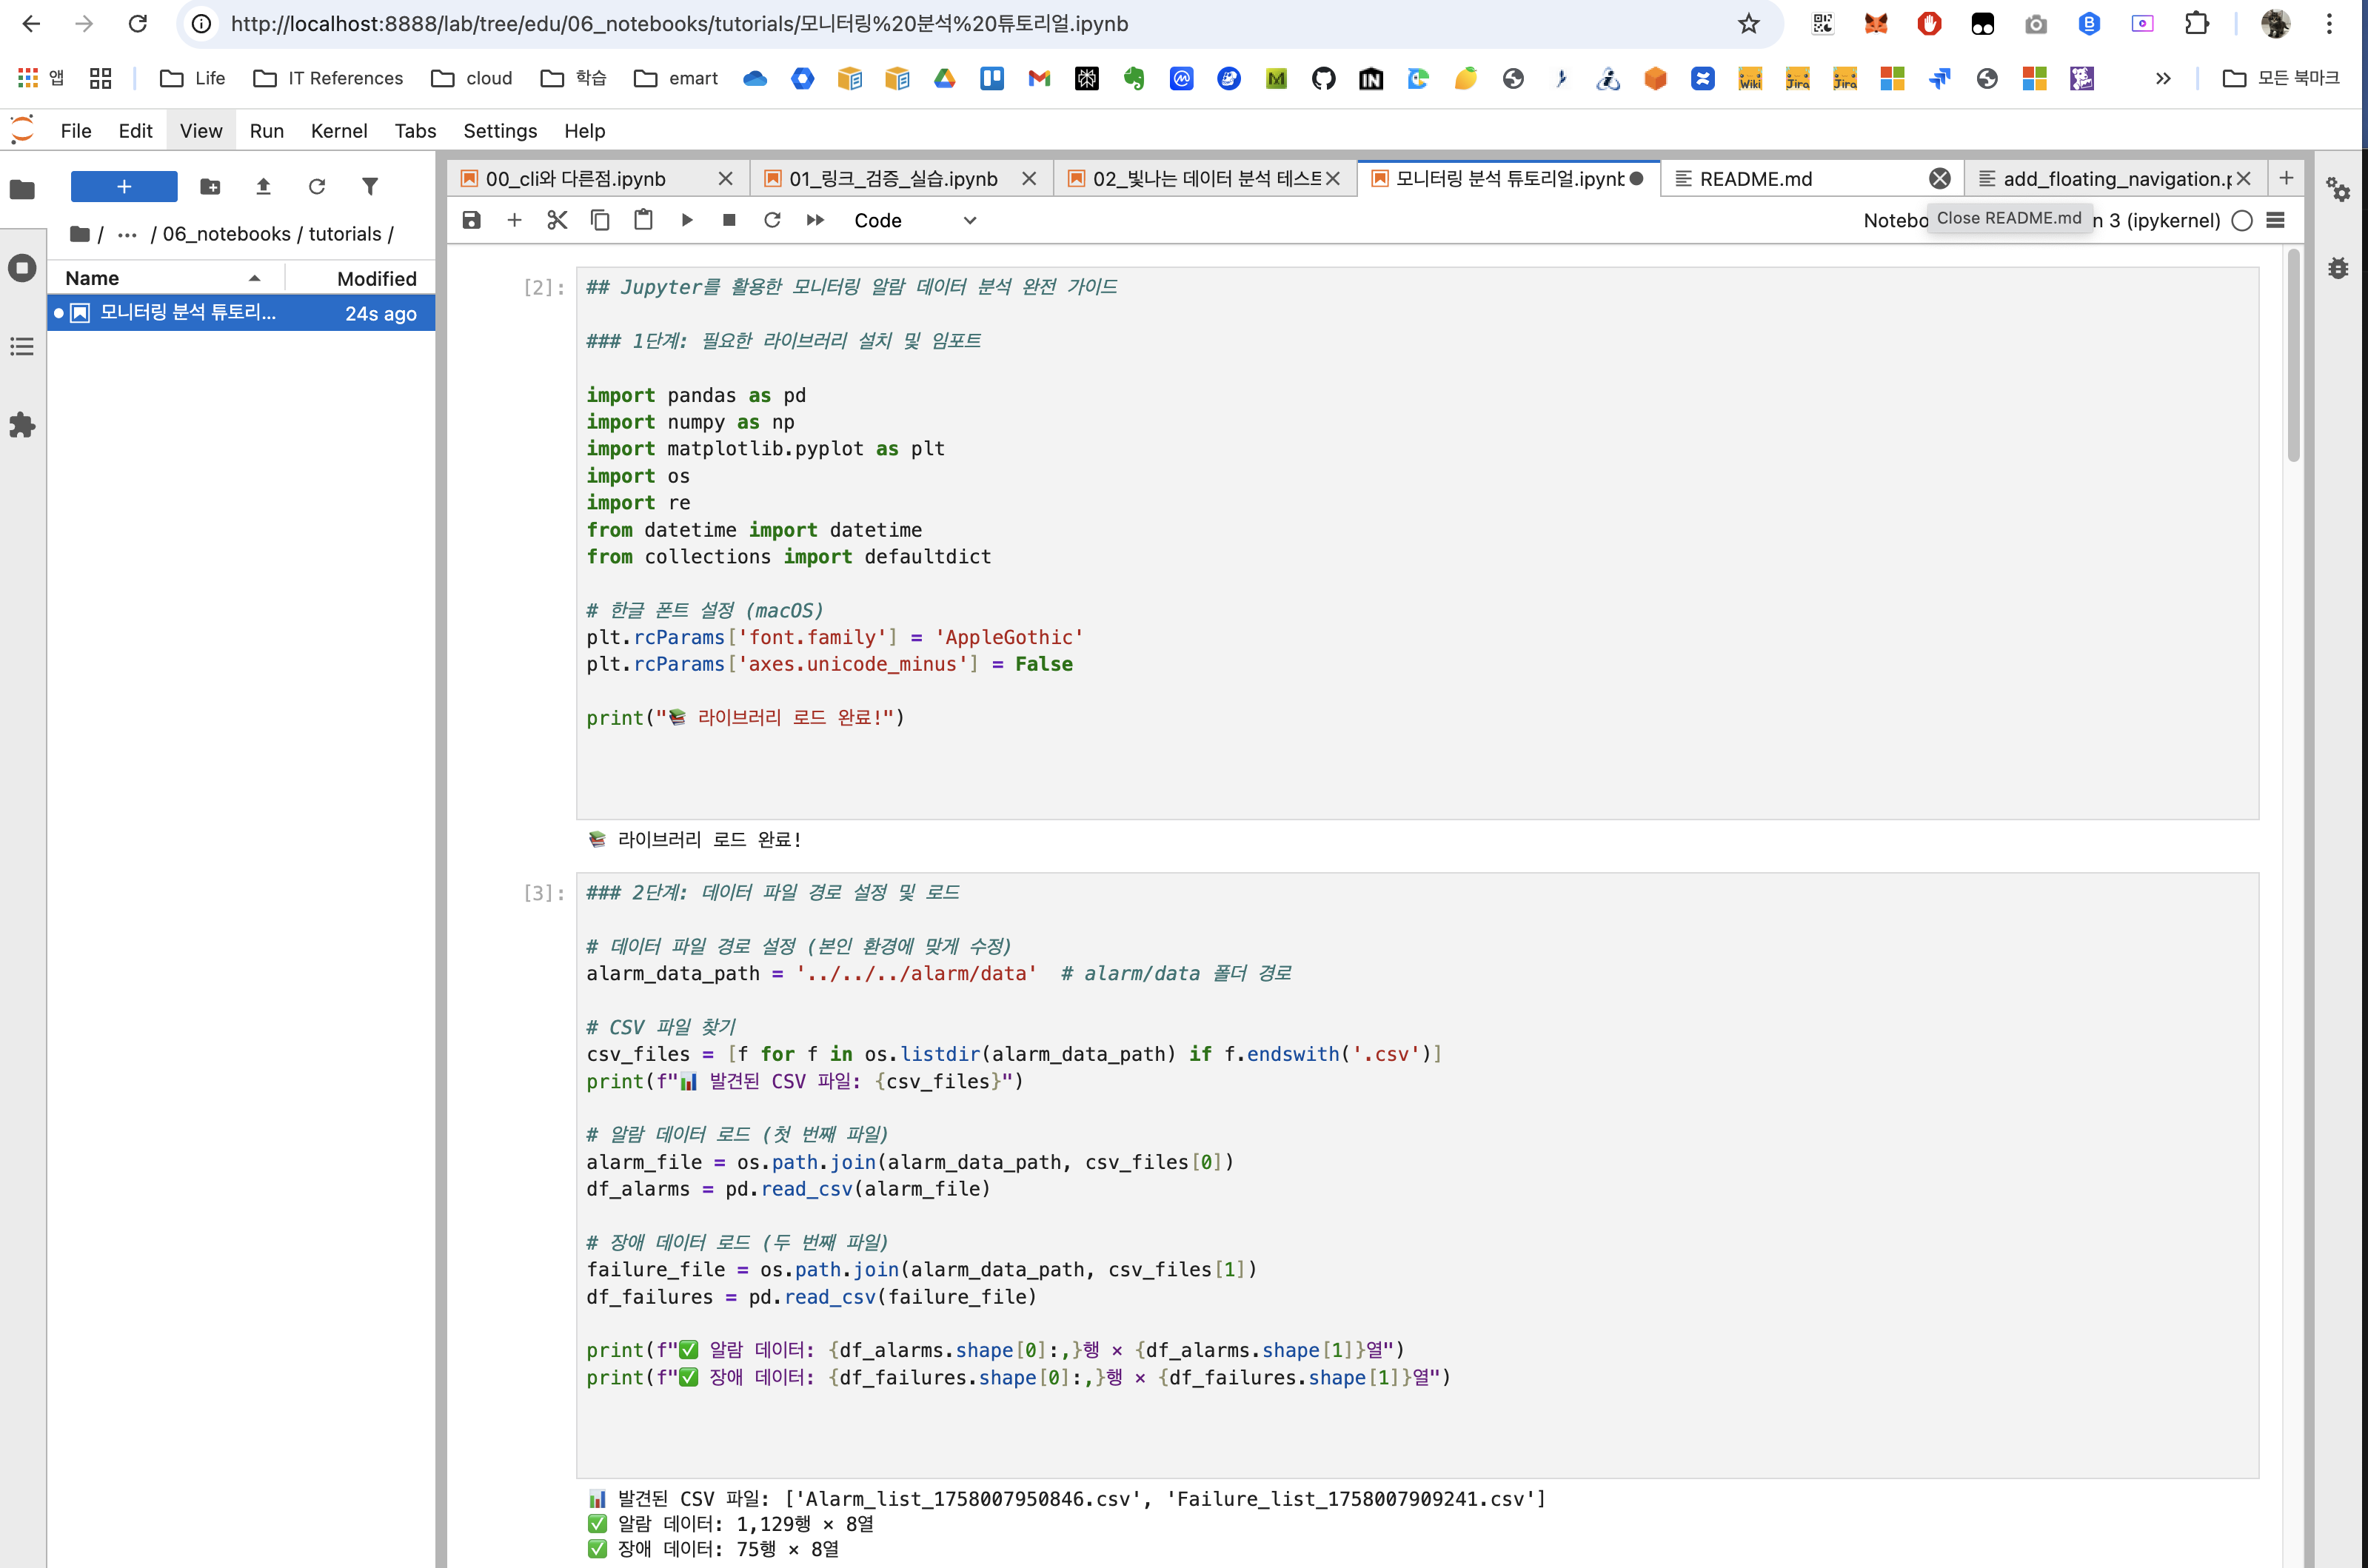The image size is (2368, 1568).
Task: Click inside cell [2] code editor
Action: pos(1417,543)
